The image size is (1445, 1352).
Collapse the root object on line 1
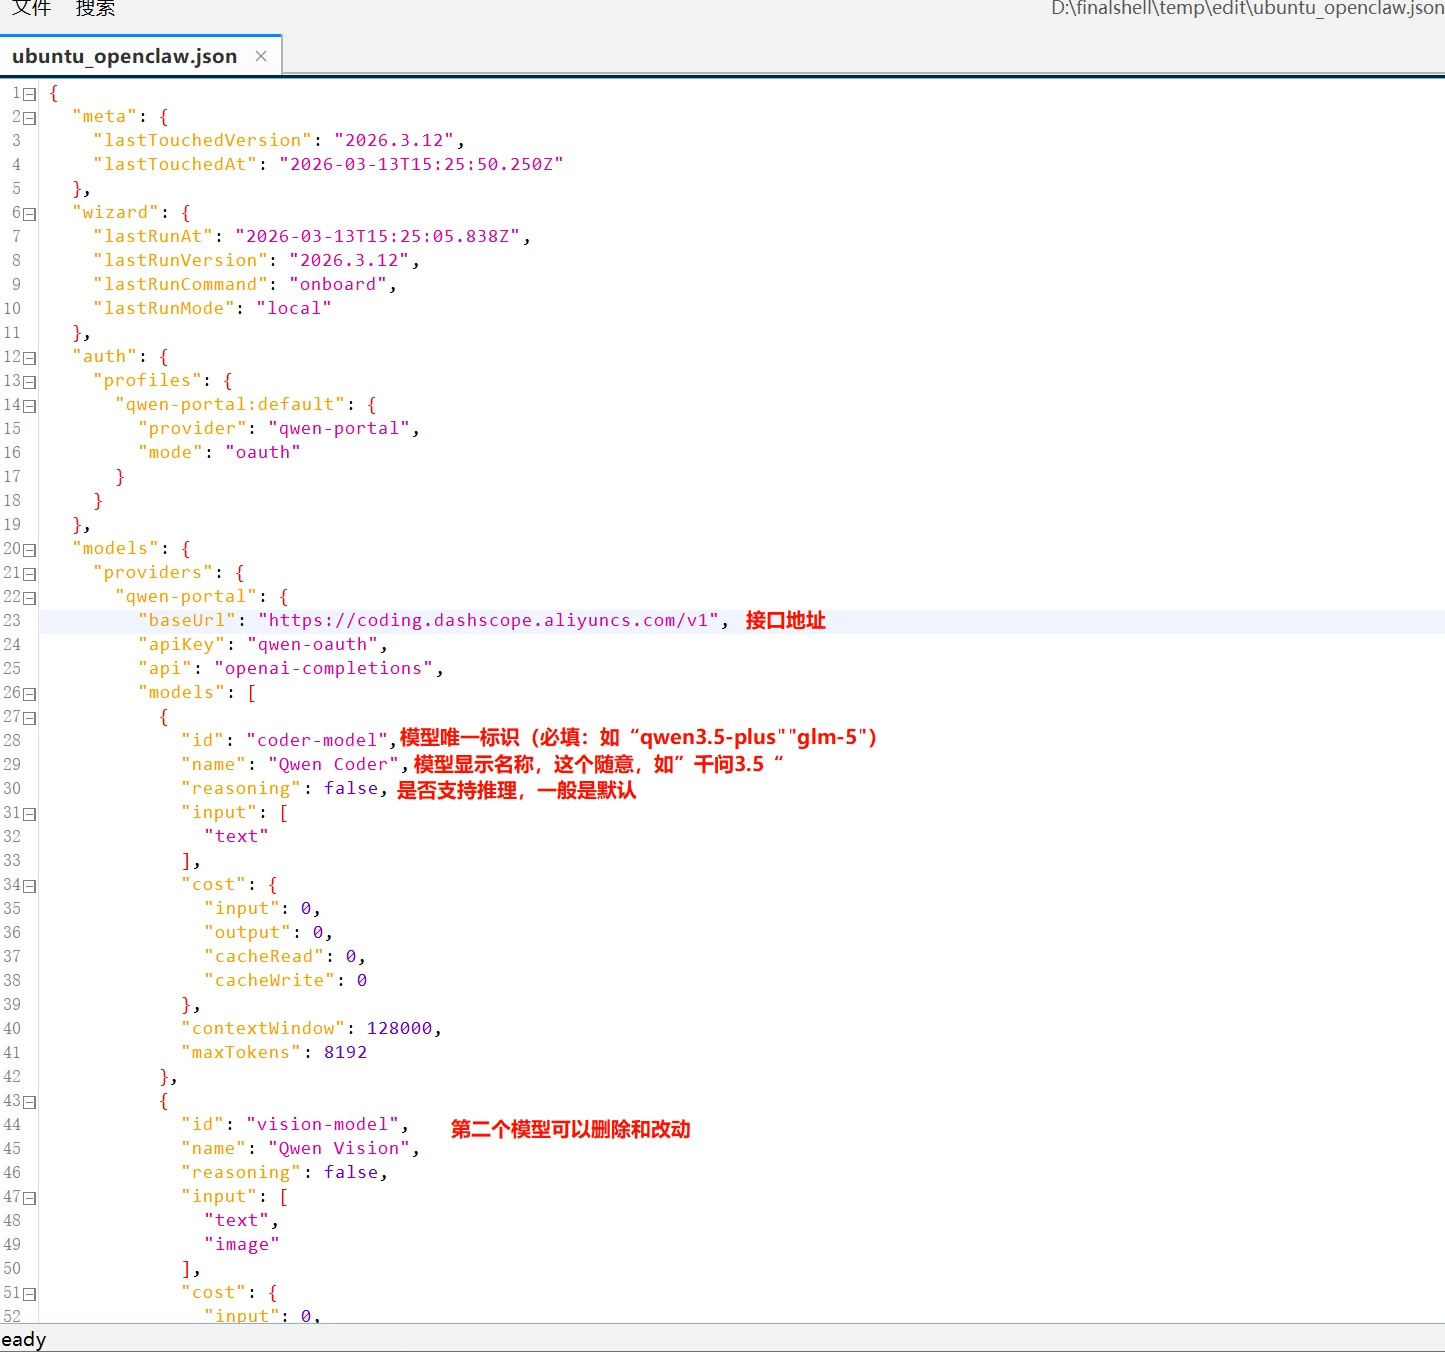point(30,94)
